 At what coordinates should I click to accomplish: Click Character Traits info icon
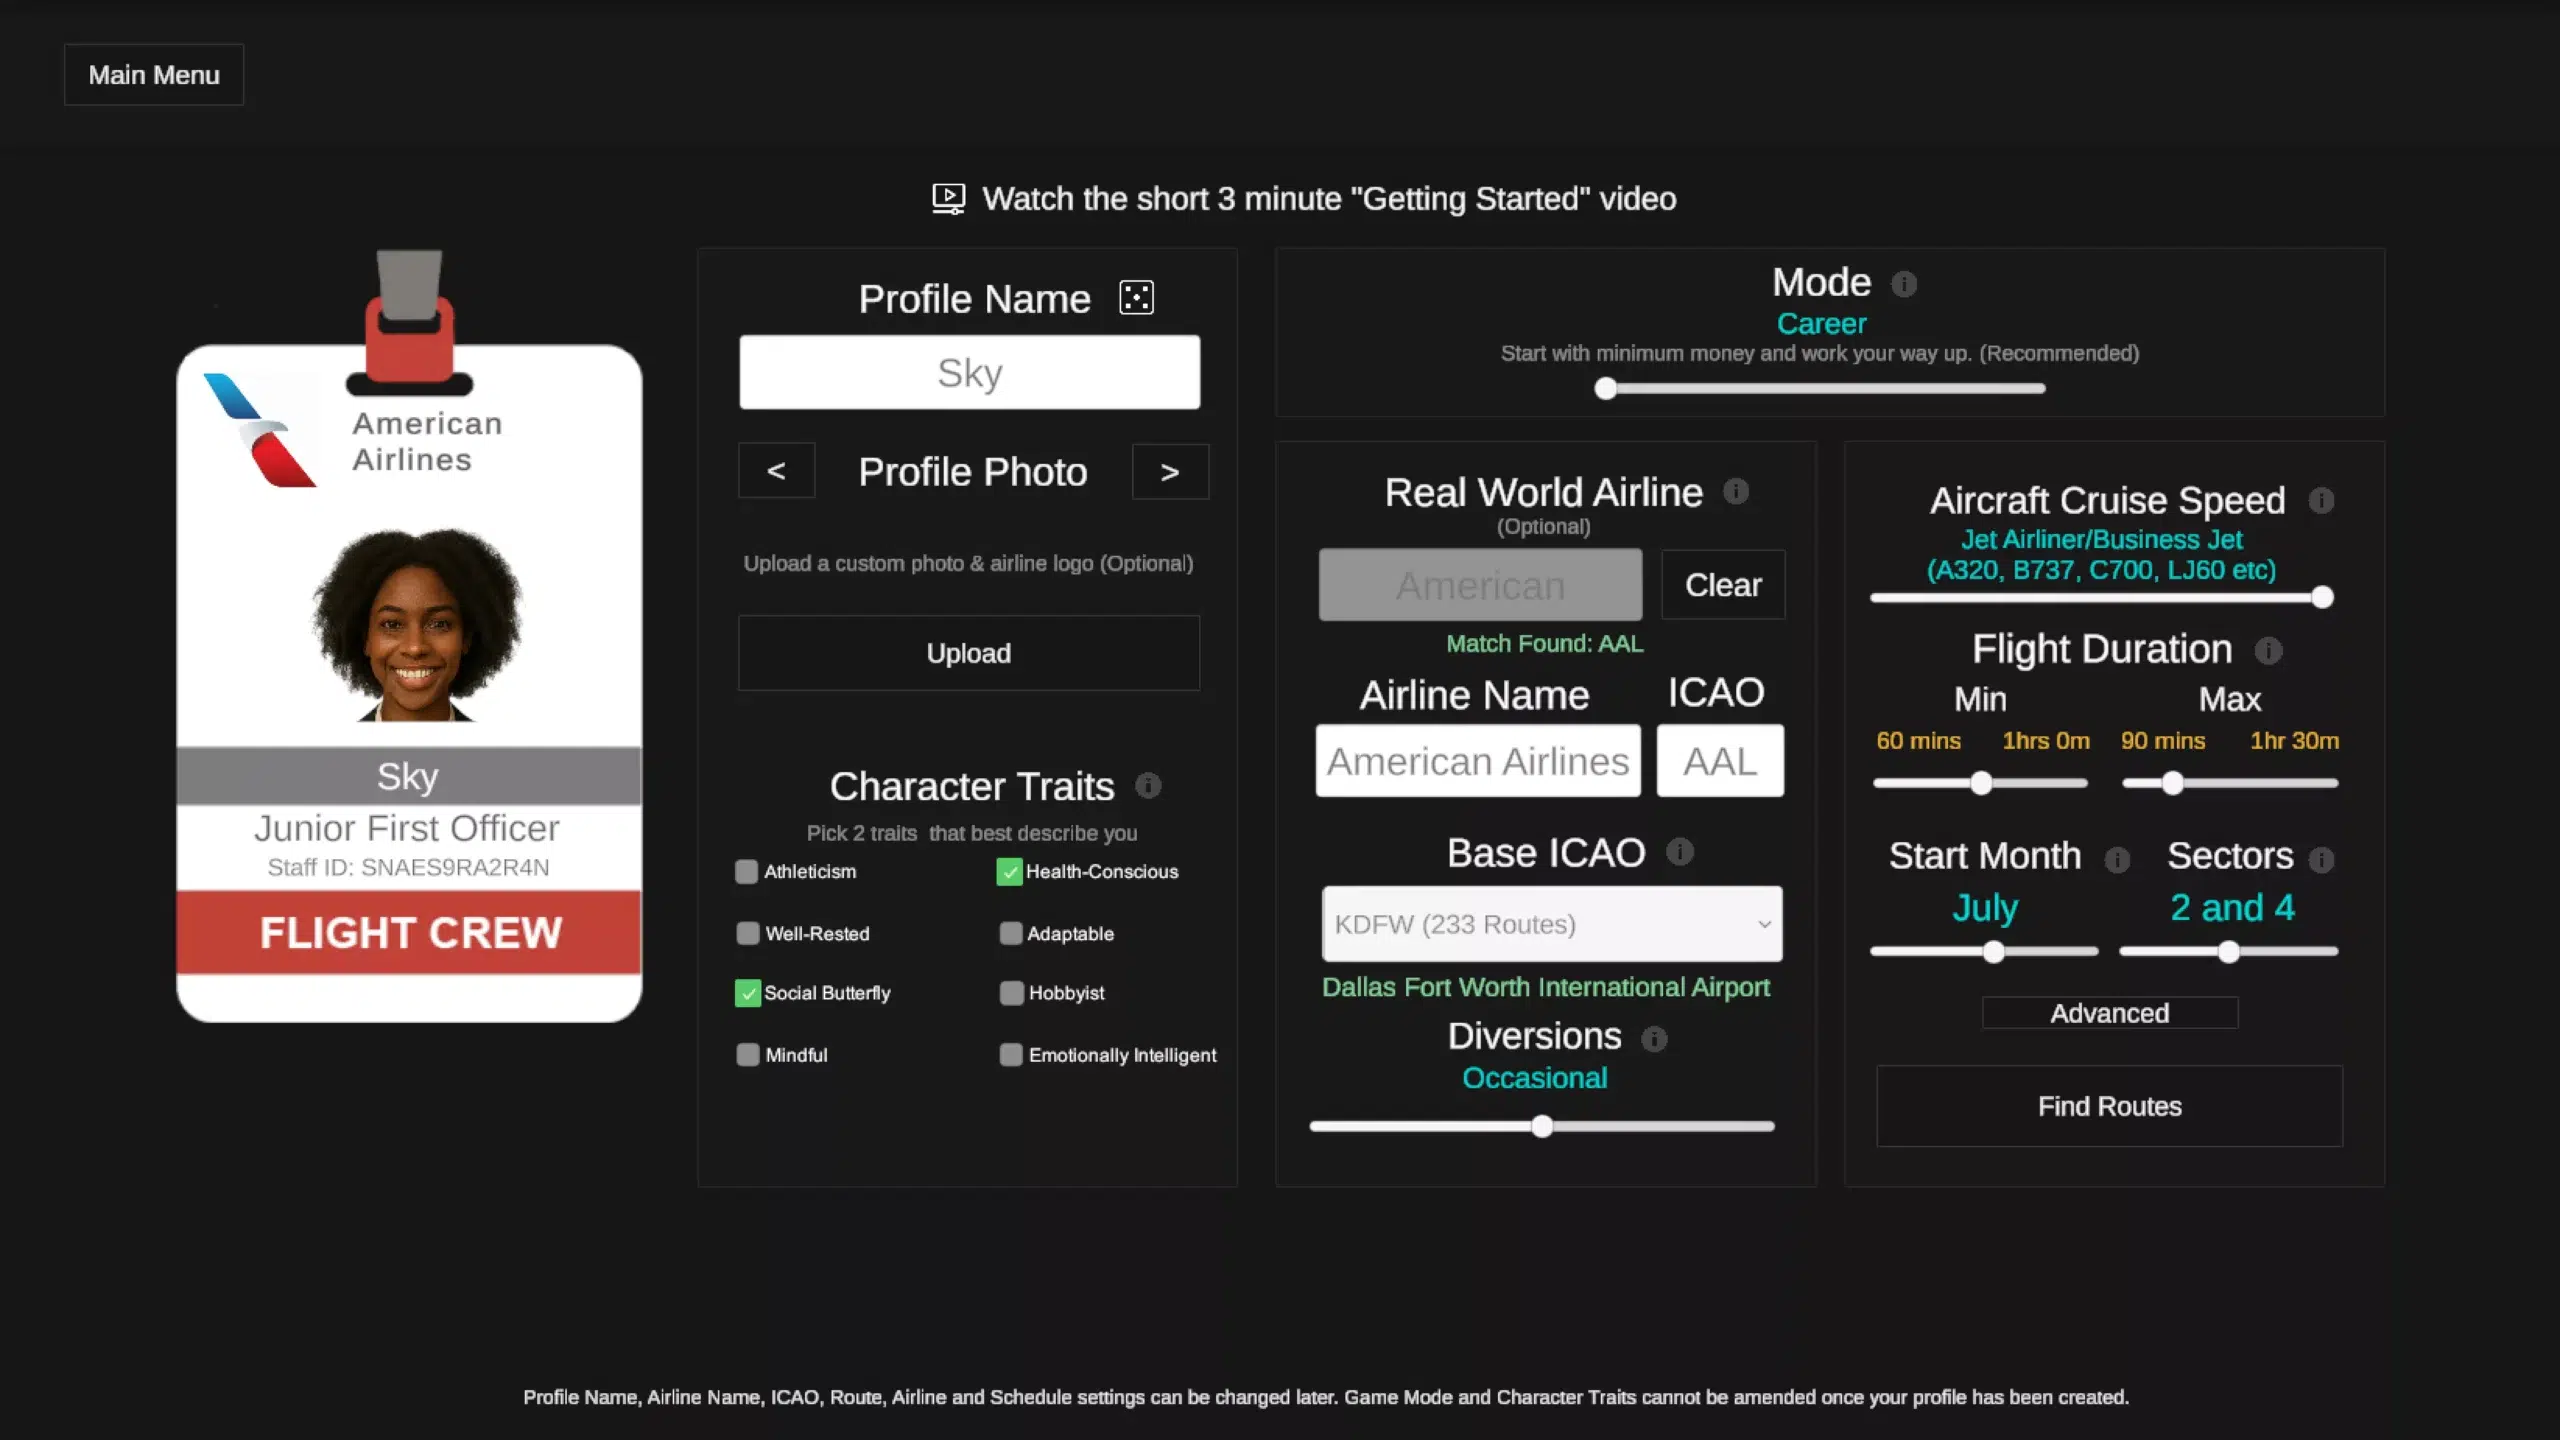point(1148,786)
